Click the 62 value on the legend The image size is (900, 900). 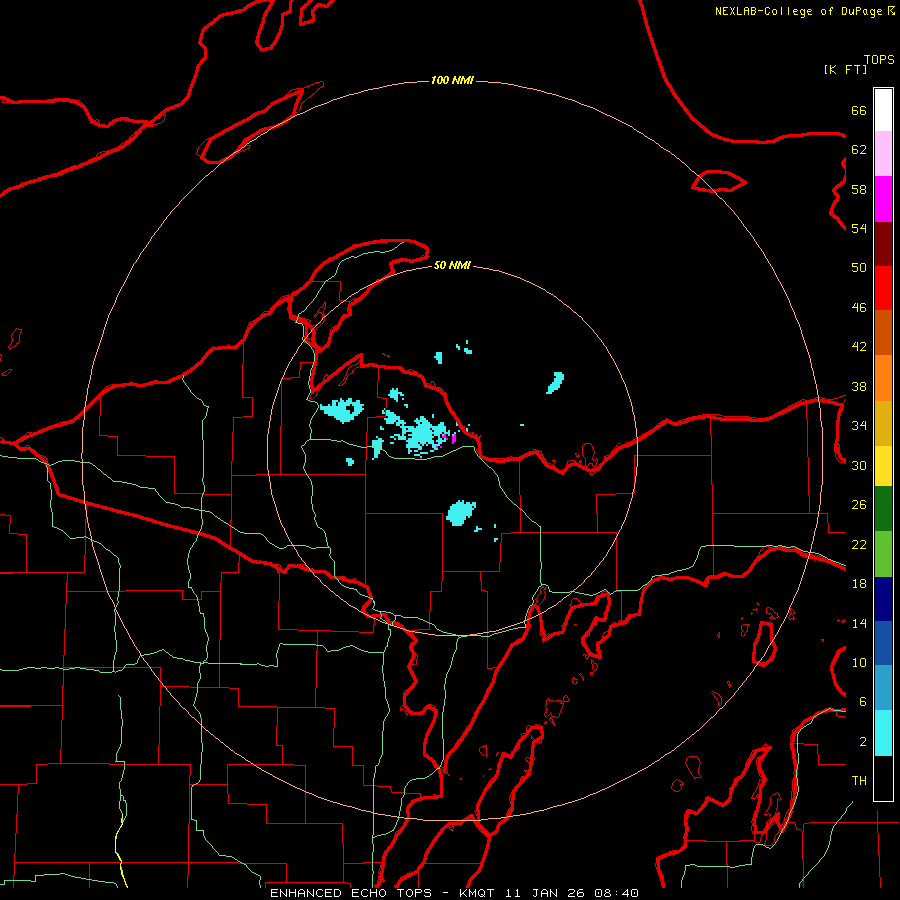pyautogui.click(x=859, y=150)
